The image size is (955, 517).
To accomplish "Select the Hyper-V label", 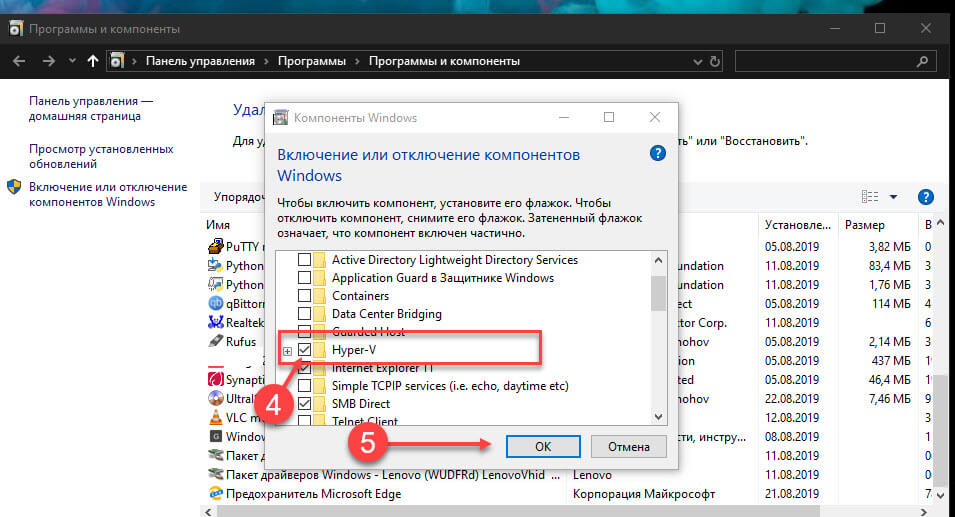I will pyautogui.click(x=354, y=350).
